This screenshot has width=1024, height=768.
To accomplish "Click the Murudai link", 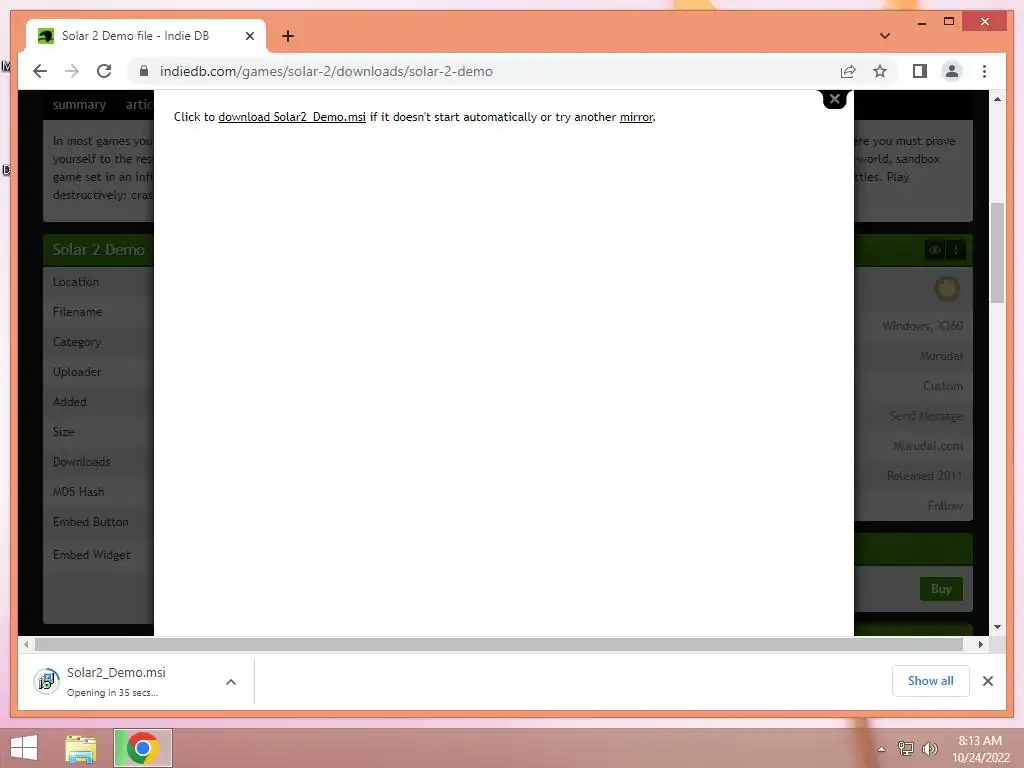I will tap(941, 356).
